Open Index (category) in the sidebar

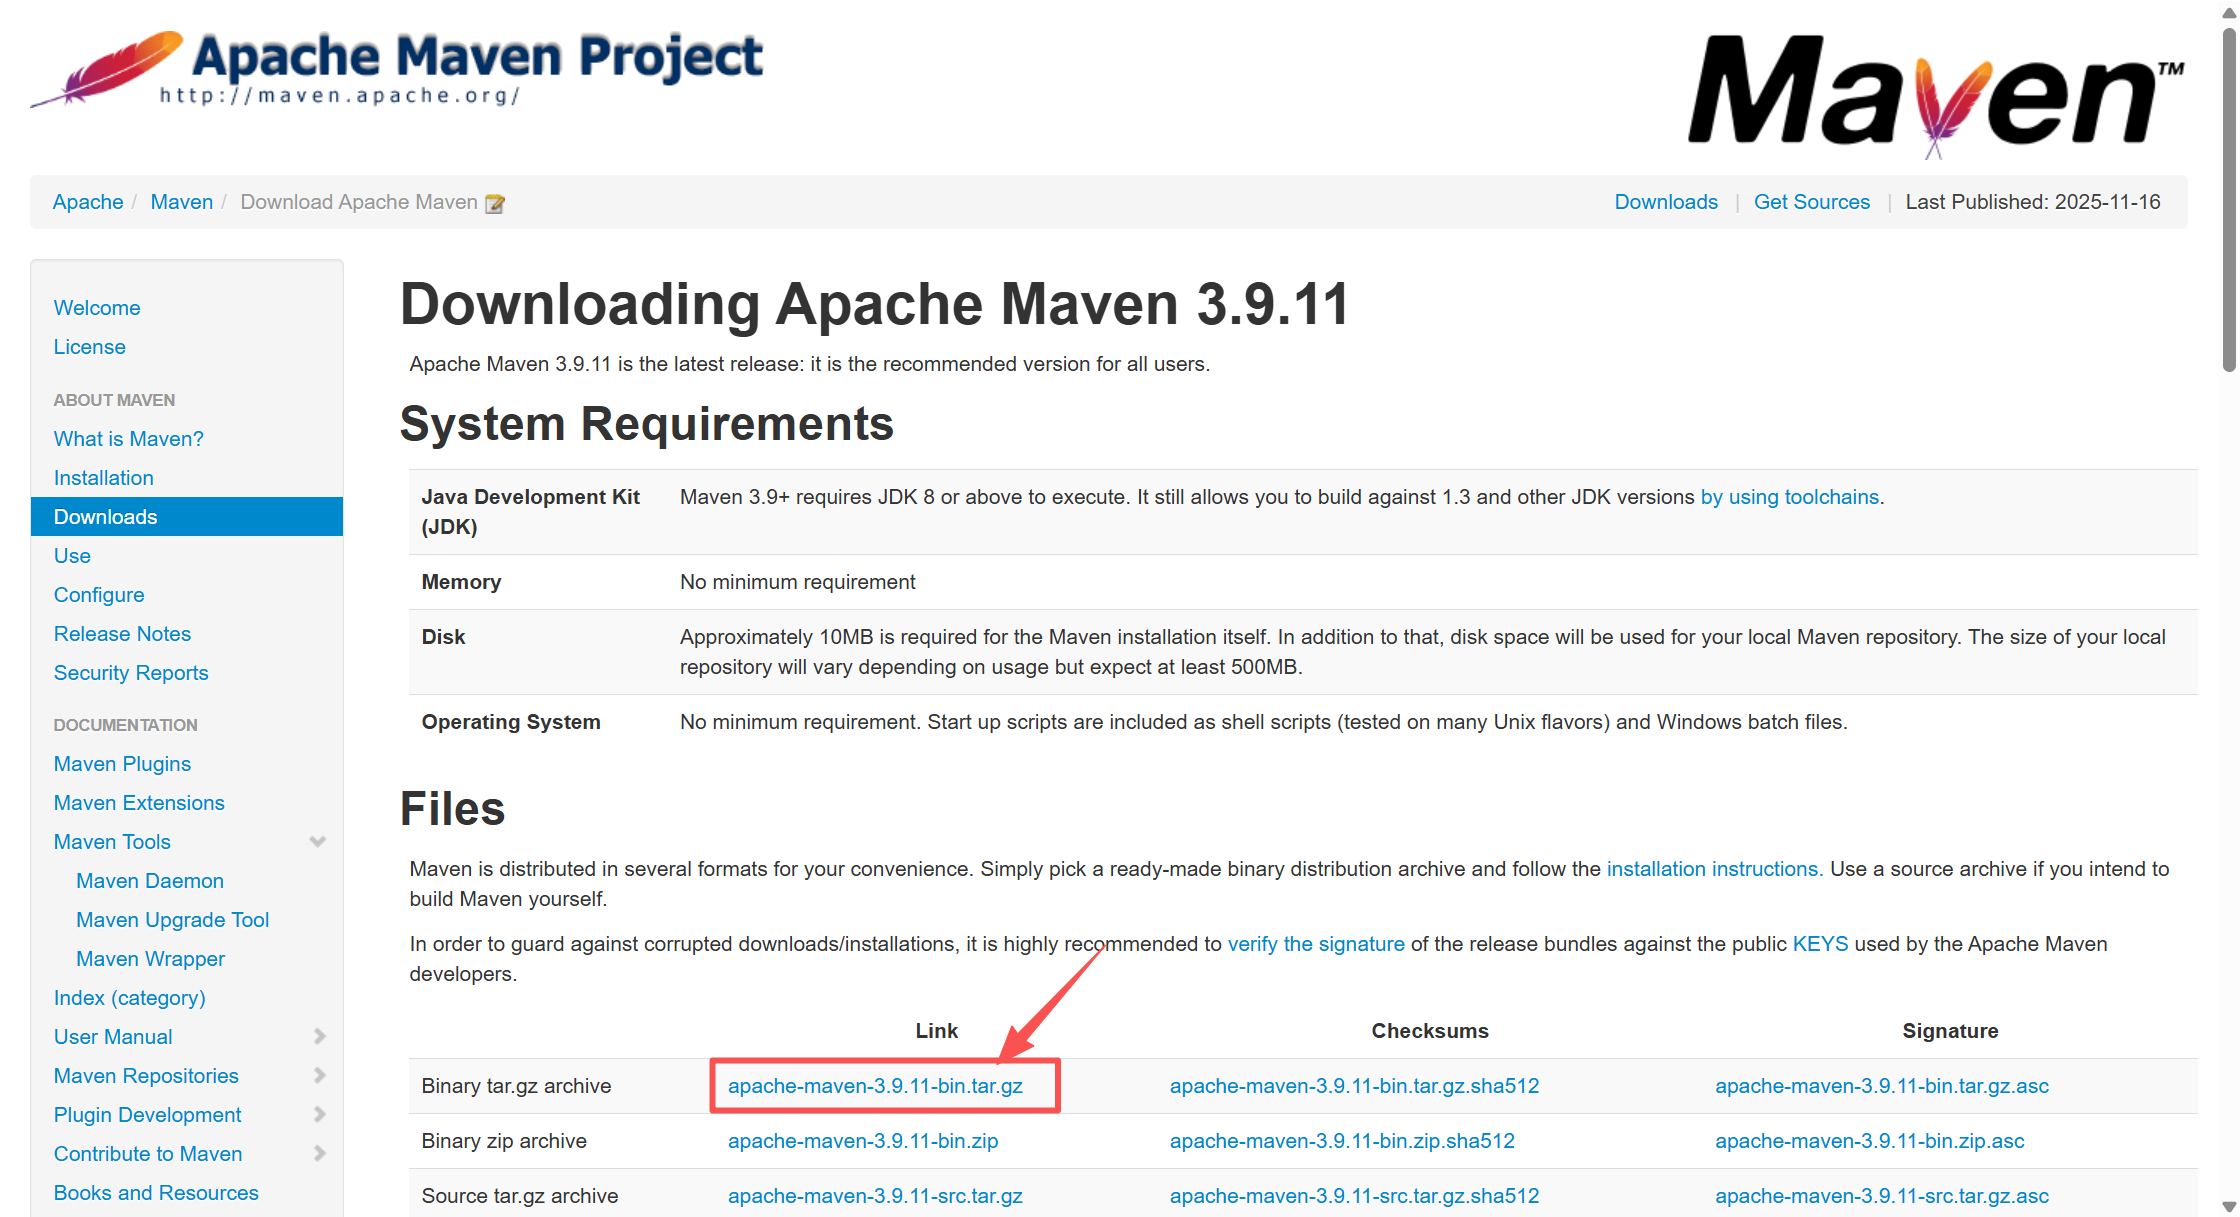(x=130, y=998)
